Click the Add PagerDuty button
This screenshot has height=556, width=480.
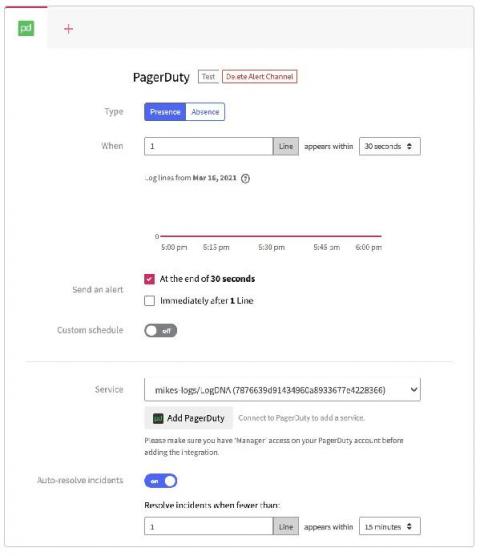[x=189, y=418]
